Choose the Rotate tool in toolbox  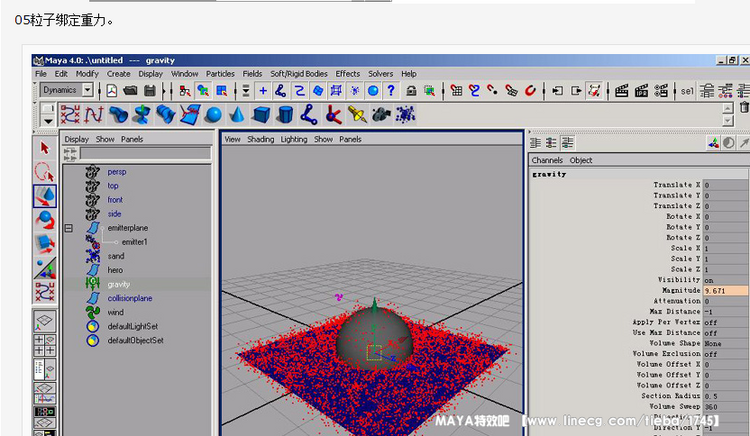[44, 220]
